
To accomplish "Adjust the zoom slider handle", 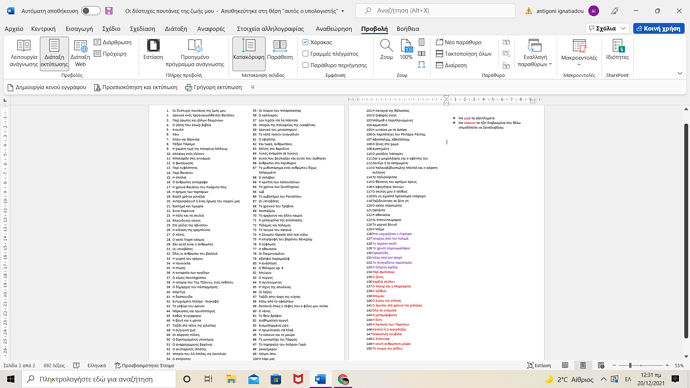I will pyautogui.click(x=630, y=366).
